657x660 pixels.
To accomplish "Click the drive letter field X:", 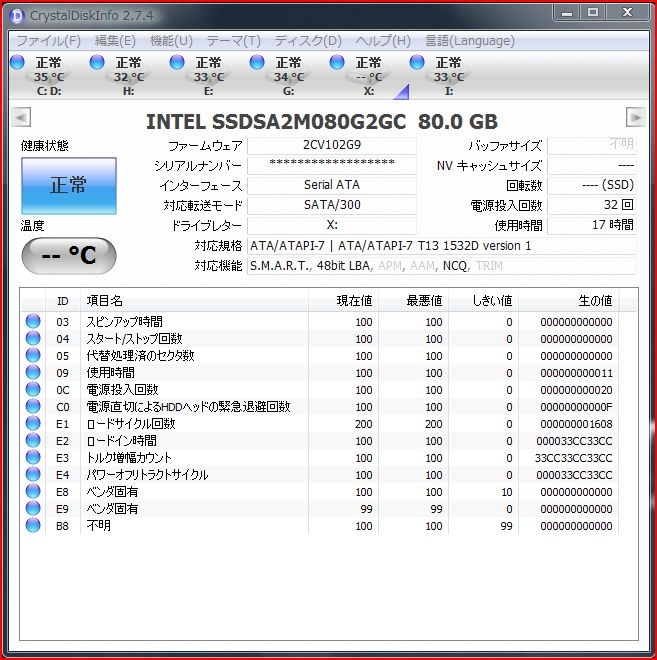I will [332, 225].
